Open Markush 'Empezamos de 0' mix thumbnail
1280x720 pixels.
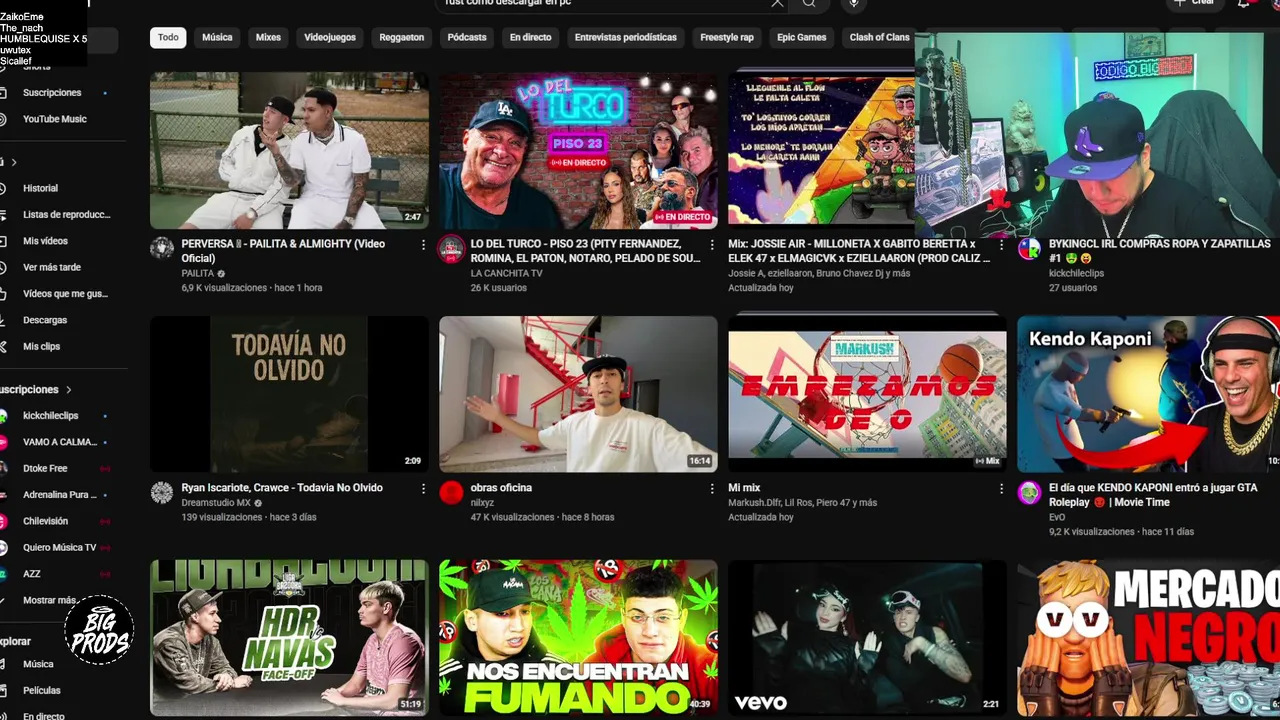[x=867, y=394]
